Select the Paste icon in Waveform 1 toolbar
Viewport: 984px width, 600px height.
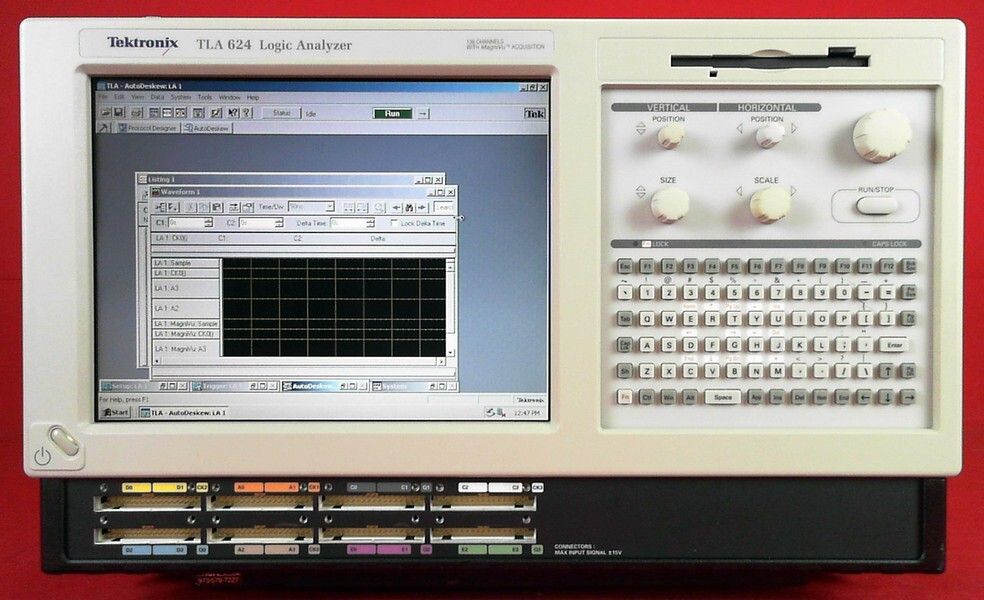[x=217, y=207]
